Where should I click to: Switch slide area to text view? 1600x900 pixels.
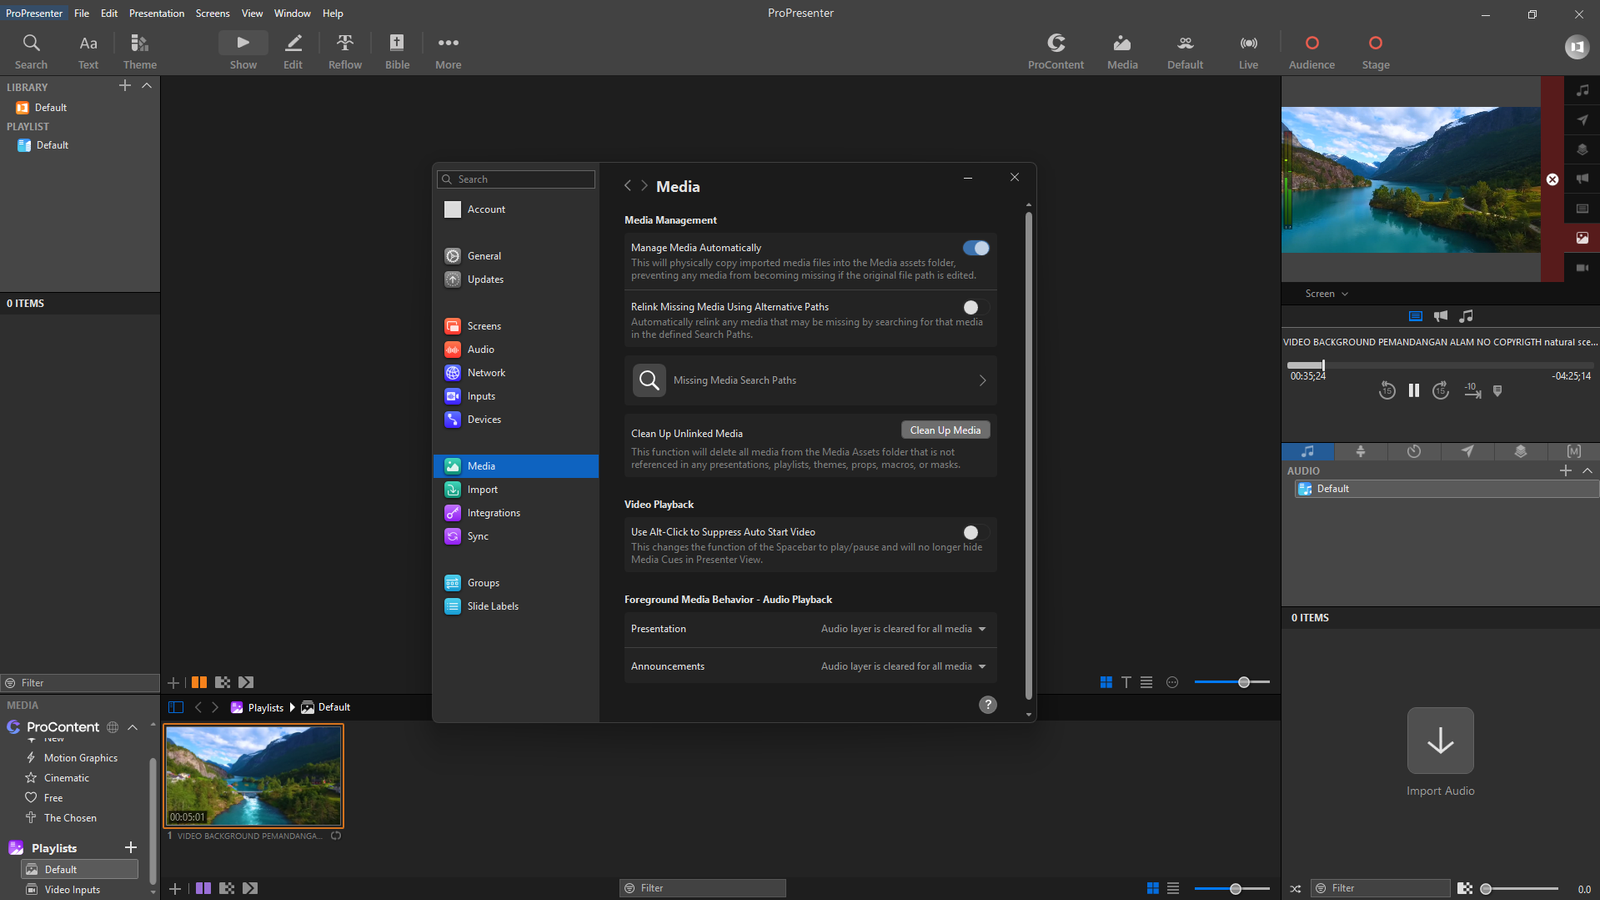[1126, 682]
